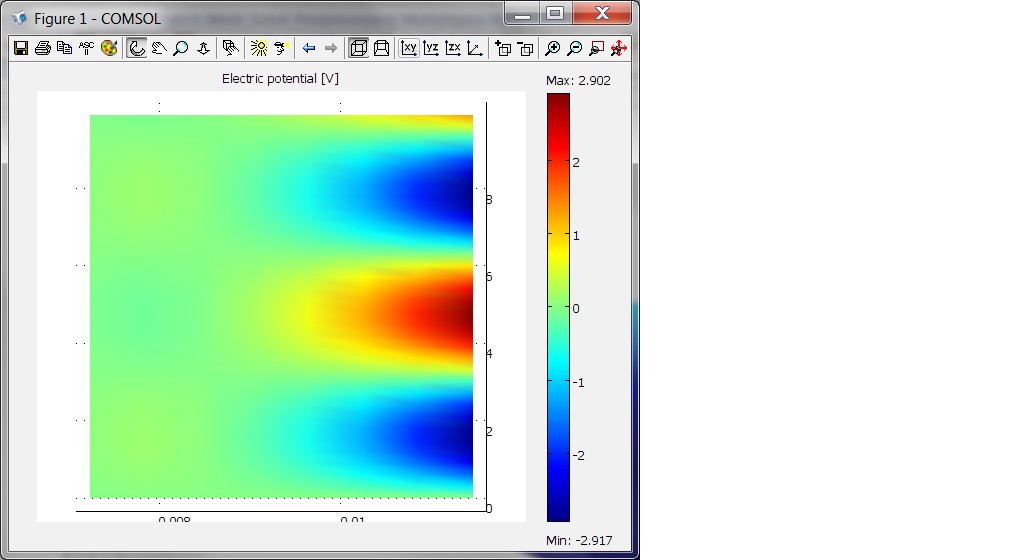This screenshot has height=560, width=1025.
Task: Click the Electric potential [V] plot title
Action: pyautogui.click(x=280, y=78)
